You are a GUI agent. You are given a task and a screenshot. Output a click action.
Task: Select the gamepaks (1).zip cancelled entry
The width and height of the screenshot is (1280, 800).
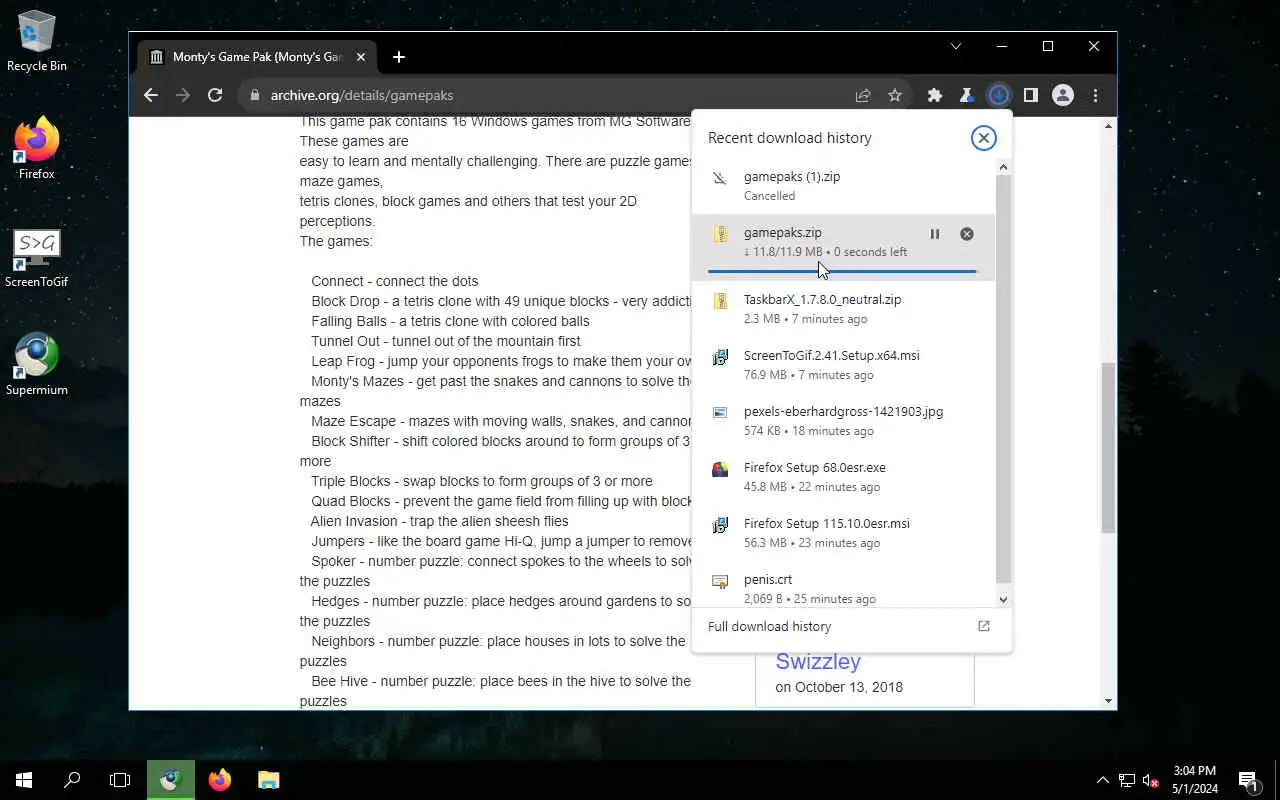(844, 186)
